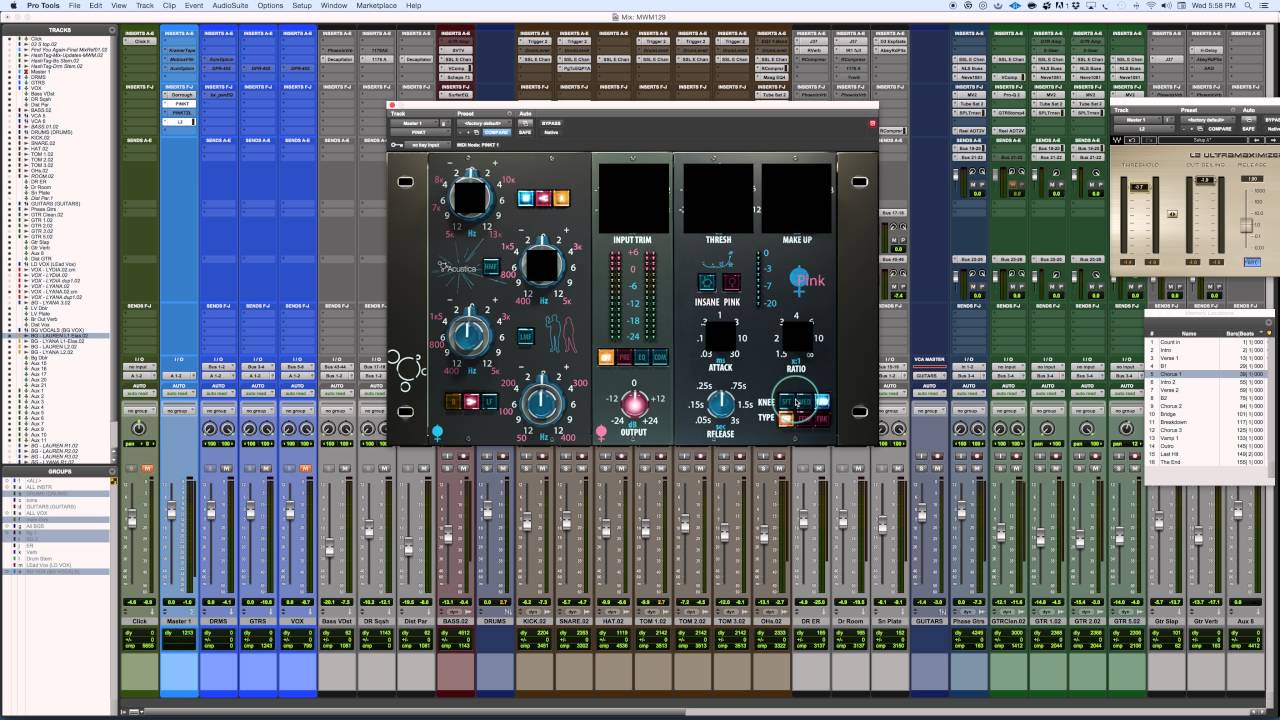Enable the PRE section button

tap(624, 357)
